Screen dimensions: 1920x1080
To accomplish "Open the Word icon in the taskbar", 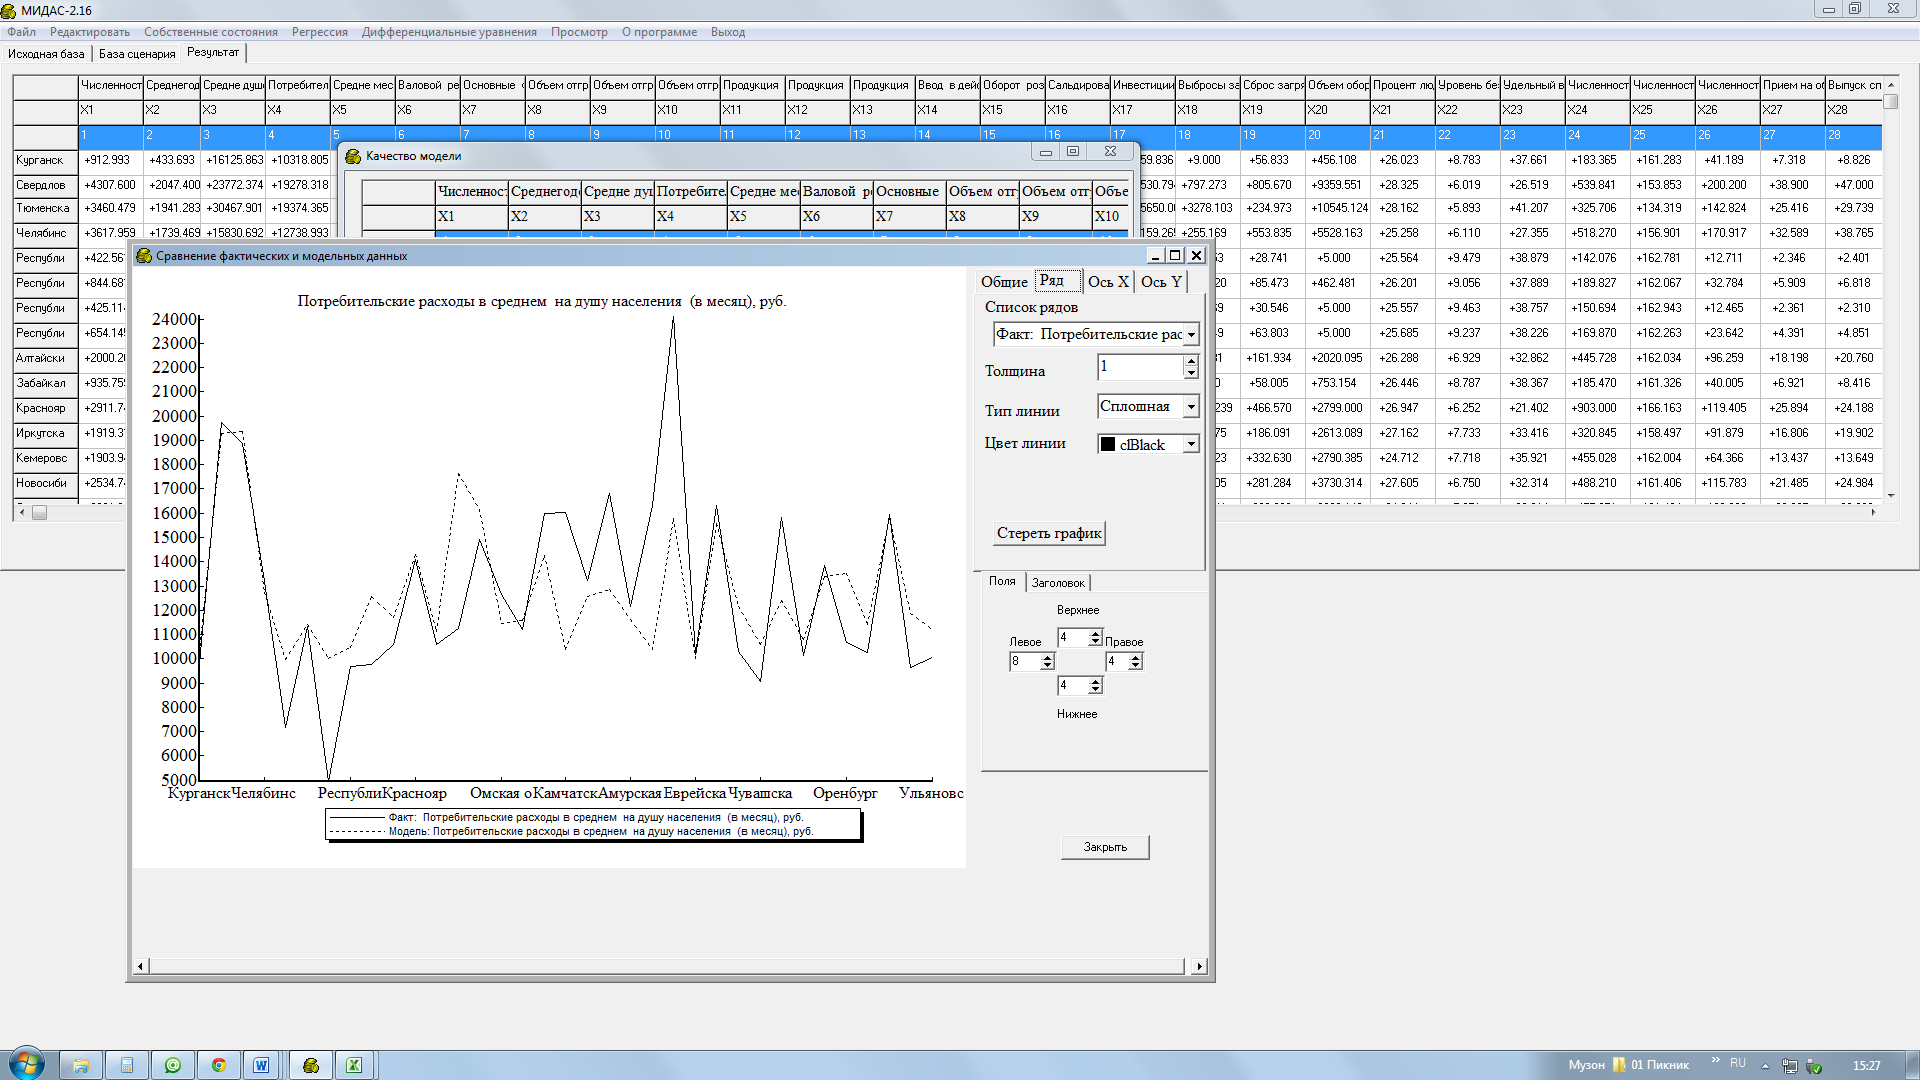I will 261,1065.
